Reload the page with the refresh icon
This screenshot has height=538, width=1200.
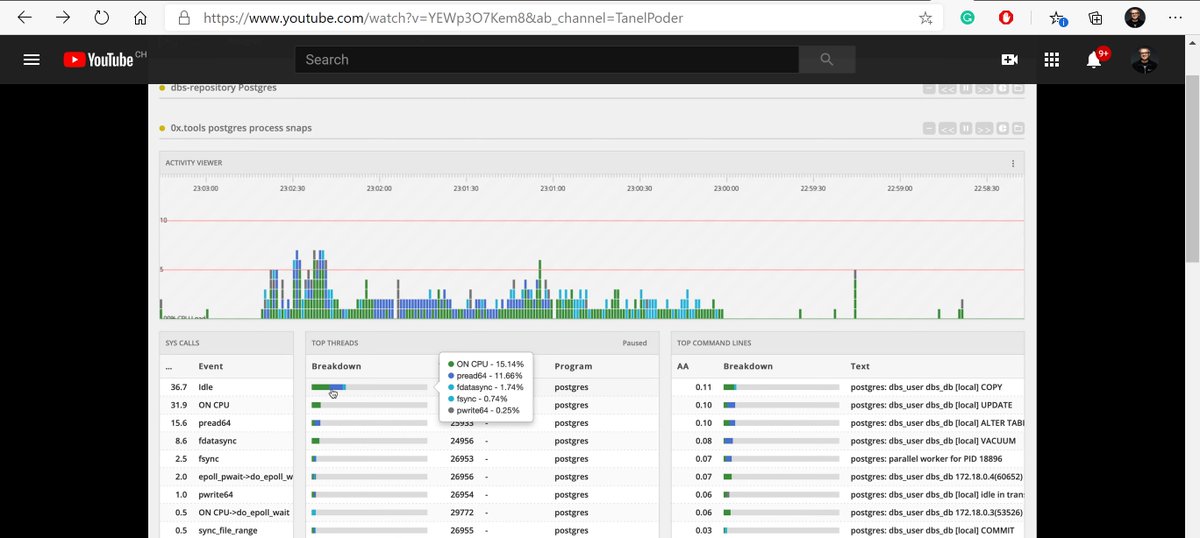tap(101, 18)
